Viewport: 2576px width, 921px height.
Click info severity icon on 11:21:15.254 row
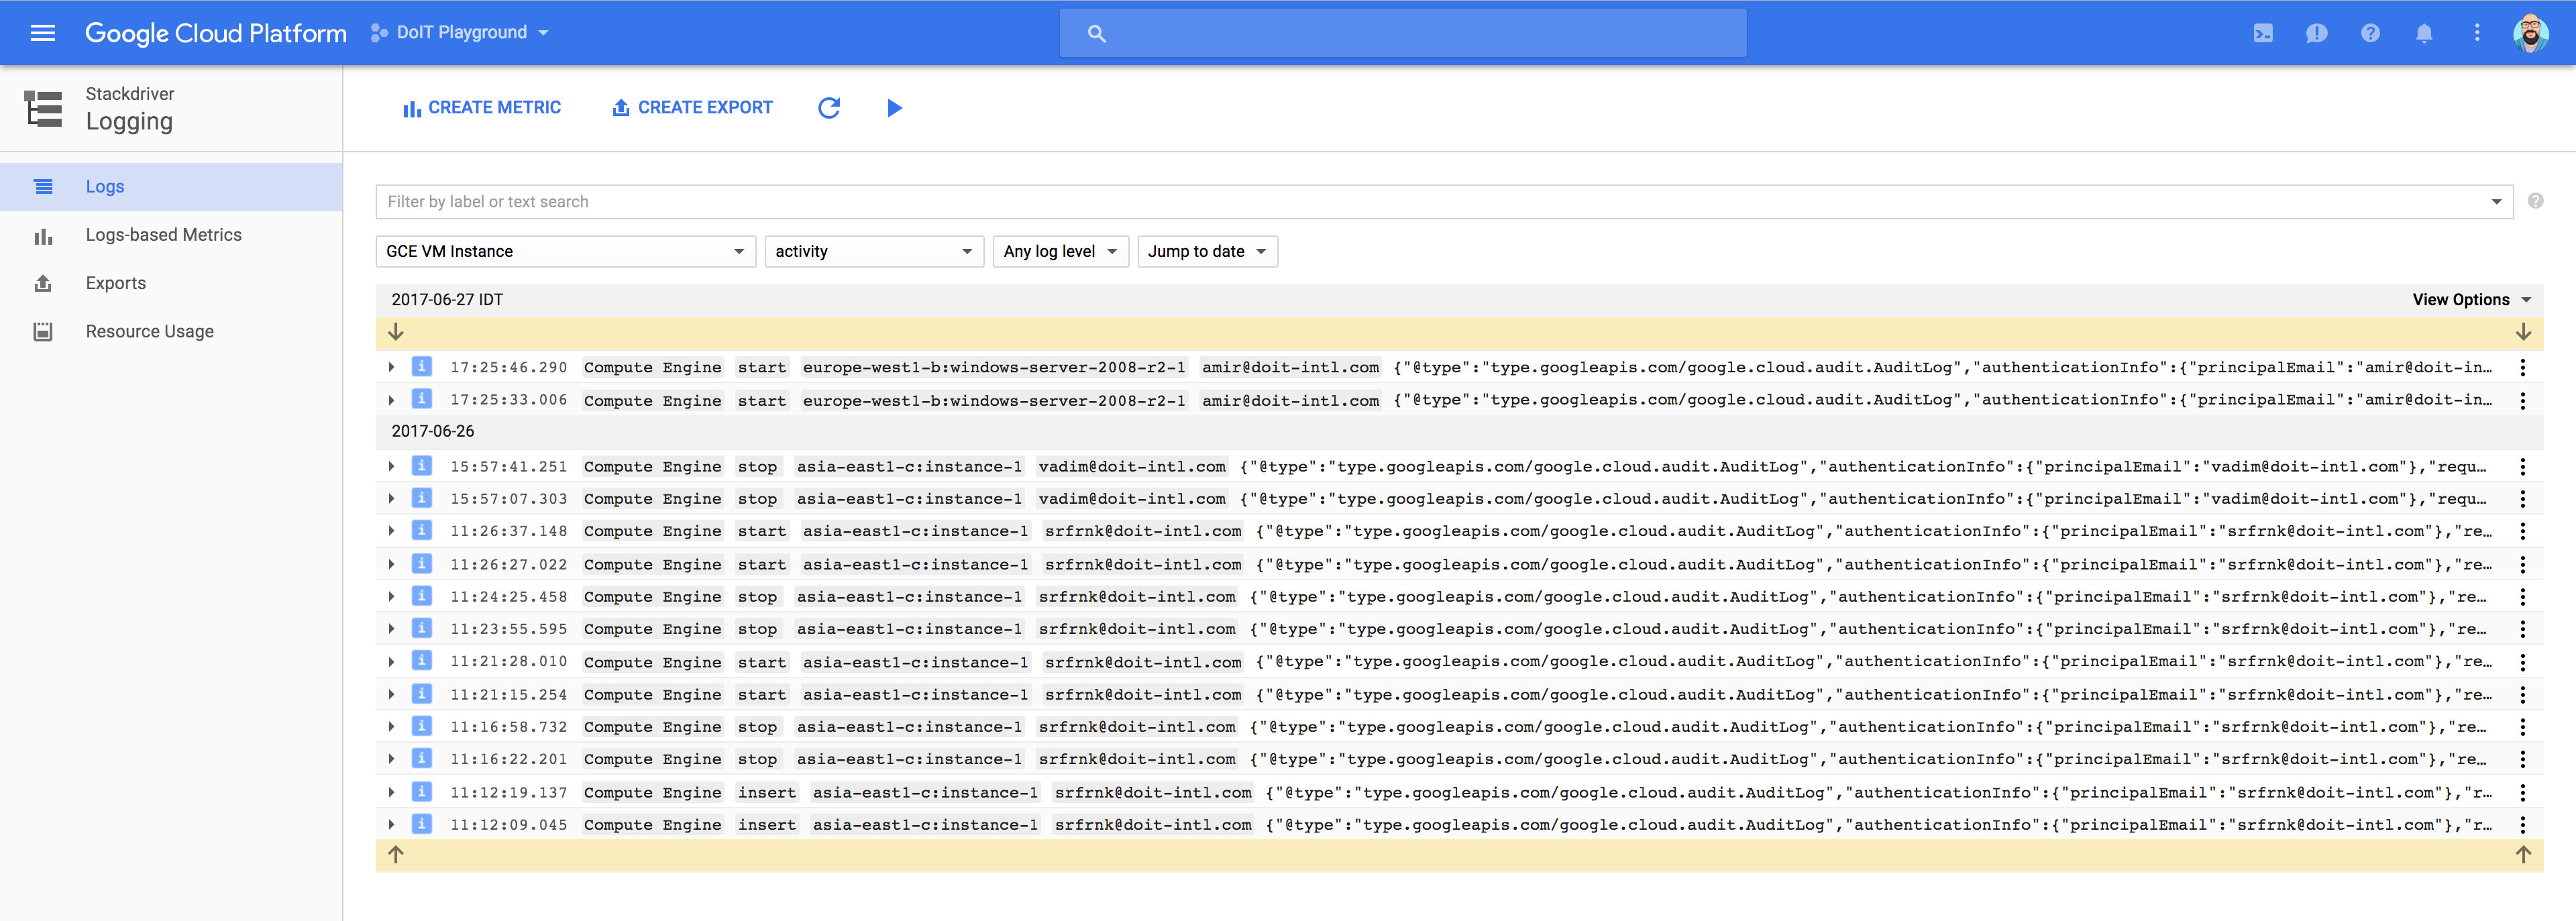(422, 693)
